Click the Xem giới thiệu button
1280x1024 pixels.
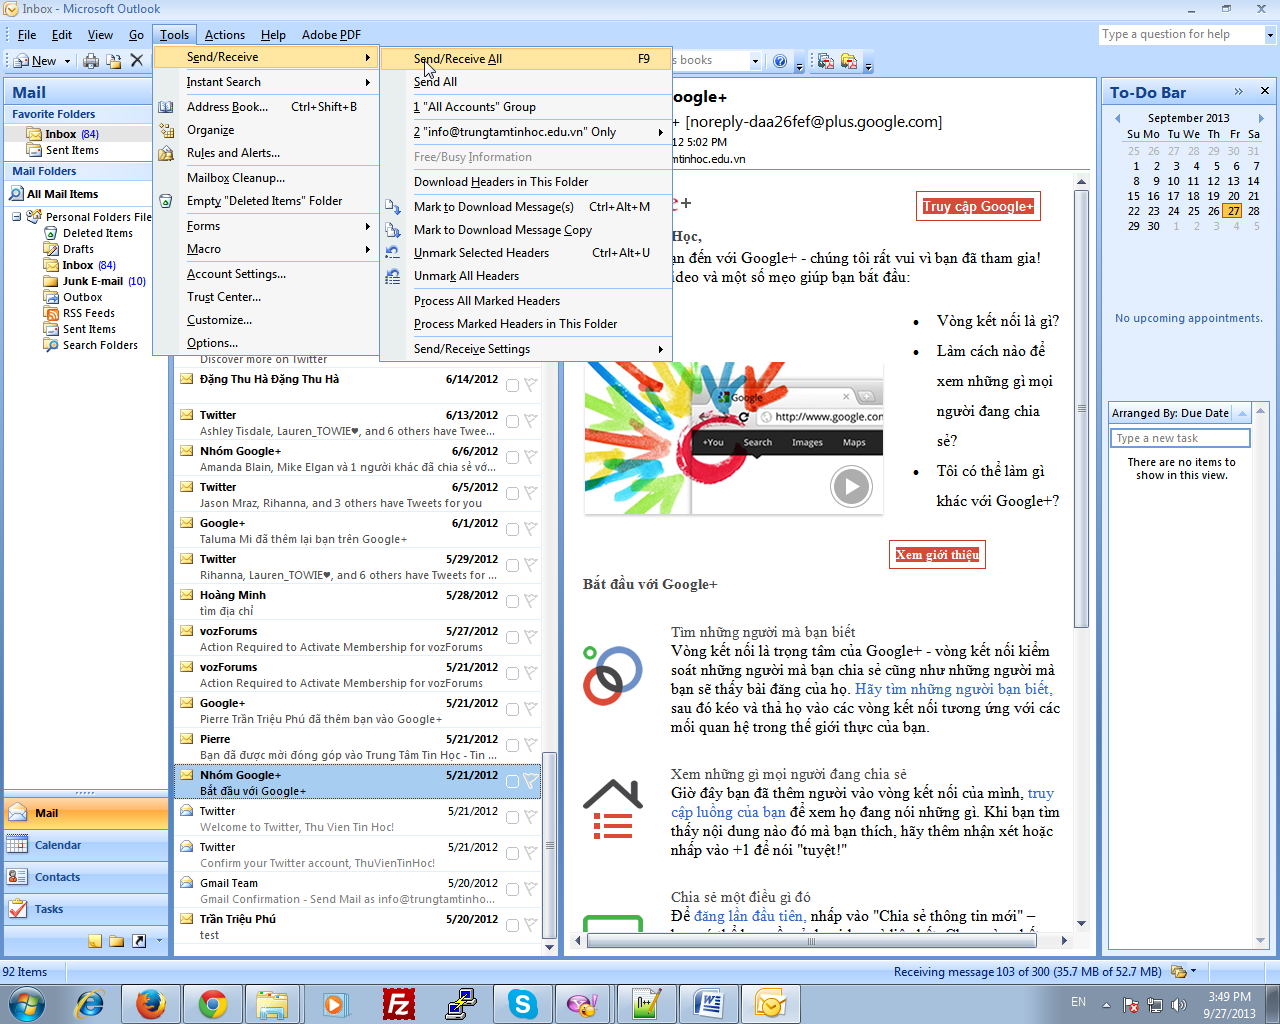937,555
